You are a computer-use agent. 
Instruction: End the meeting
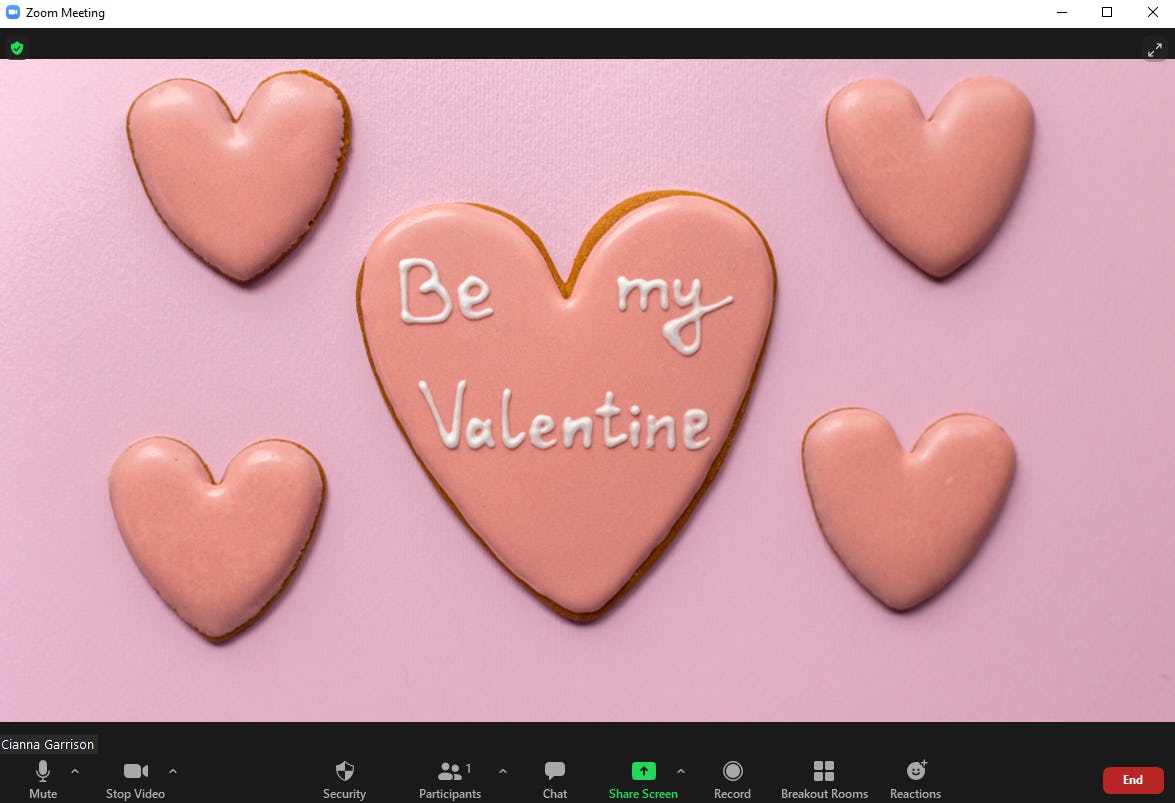click(x=1132, y=779)
